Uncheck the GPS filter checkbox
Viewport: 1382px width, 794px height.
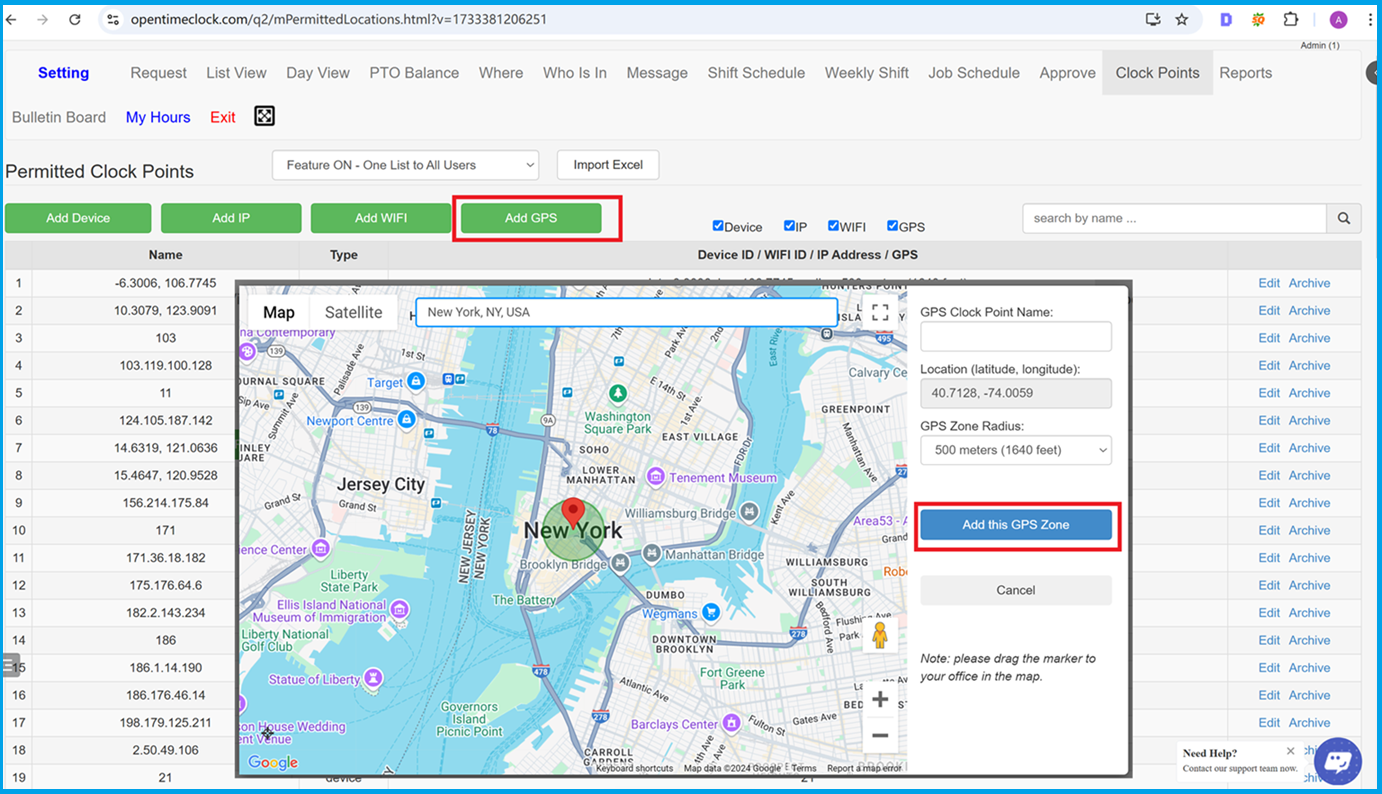(892, 226)
